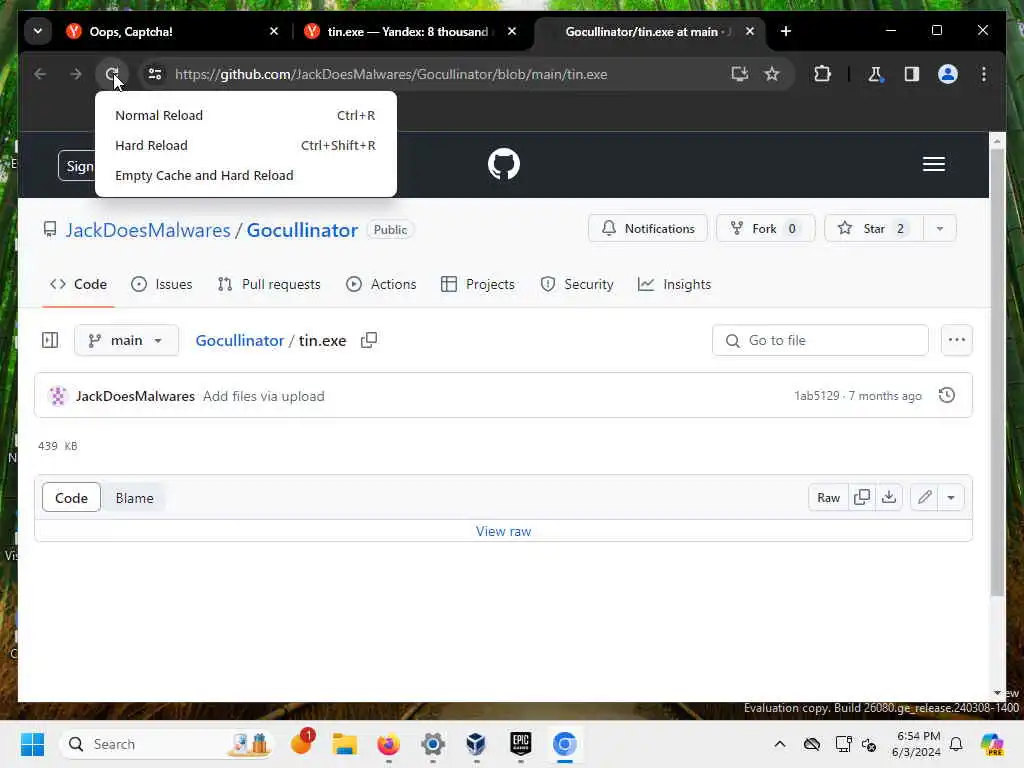Expand the file tree side panel
This screenshot has width=1024, height=768.
click(50, 340)
